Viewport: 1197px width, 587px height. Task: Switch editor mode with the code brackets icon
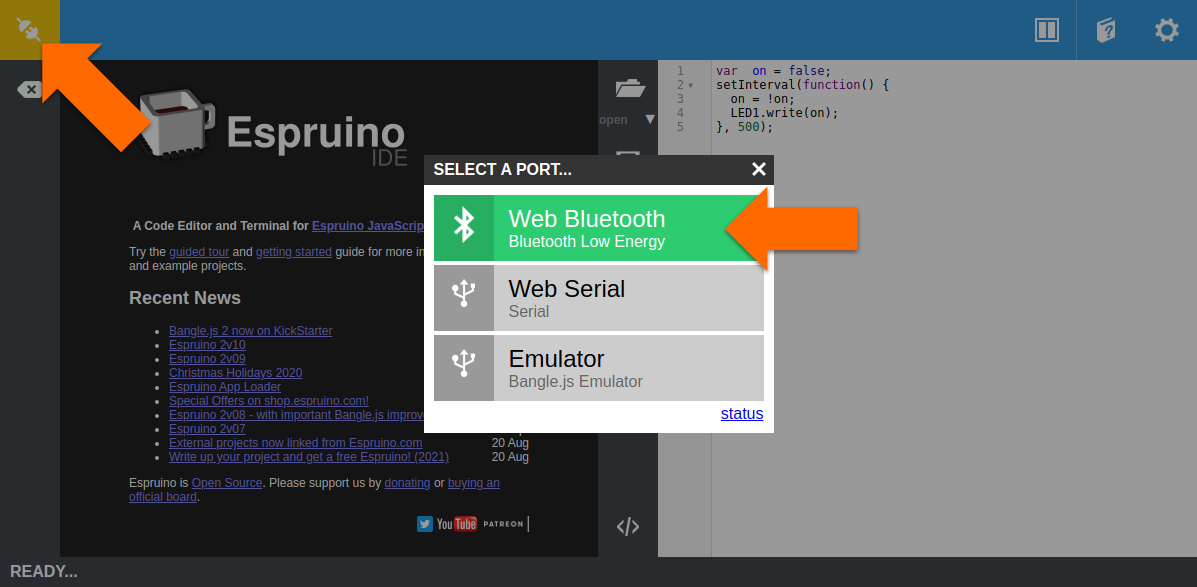(628, 526)
